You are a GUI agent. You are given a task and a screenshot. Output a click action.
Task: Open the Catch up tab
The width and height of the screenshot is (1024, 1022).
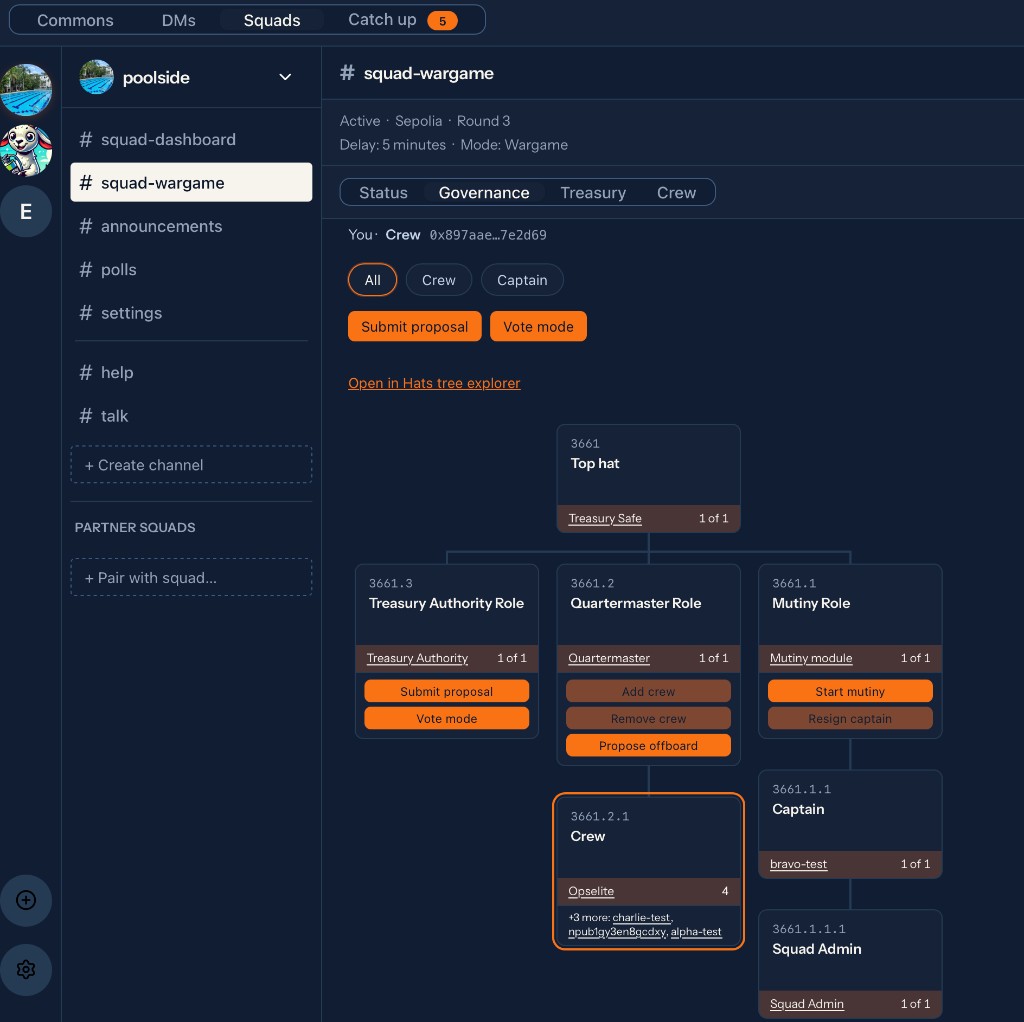[x=402, y=20]
